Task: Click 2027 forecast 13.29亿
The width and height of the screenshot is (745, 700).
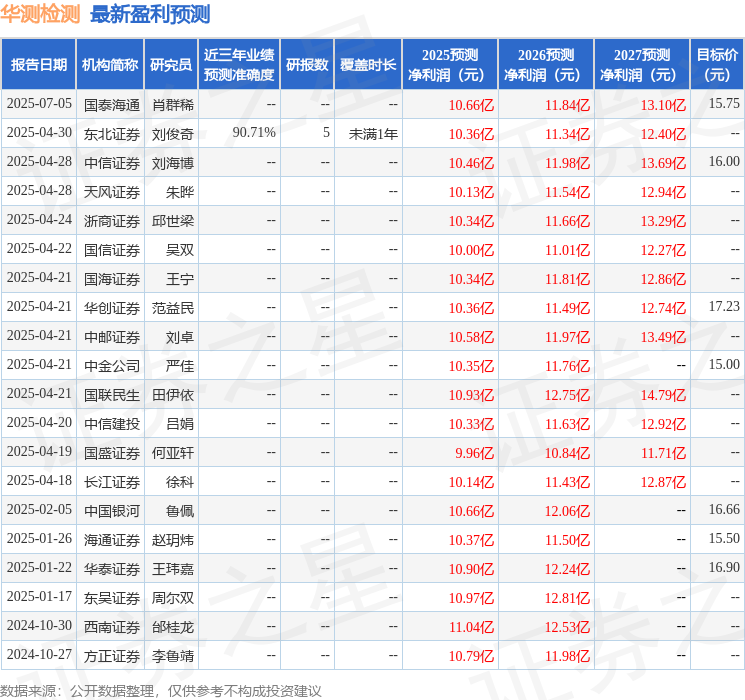Action: [x=663, y=221]
